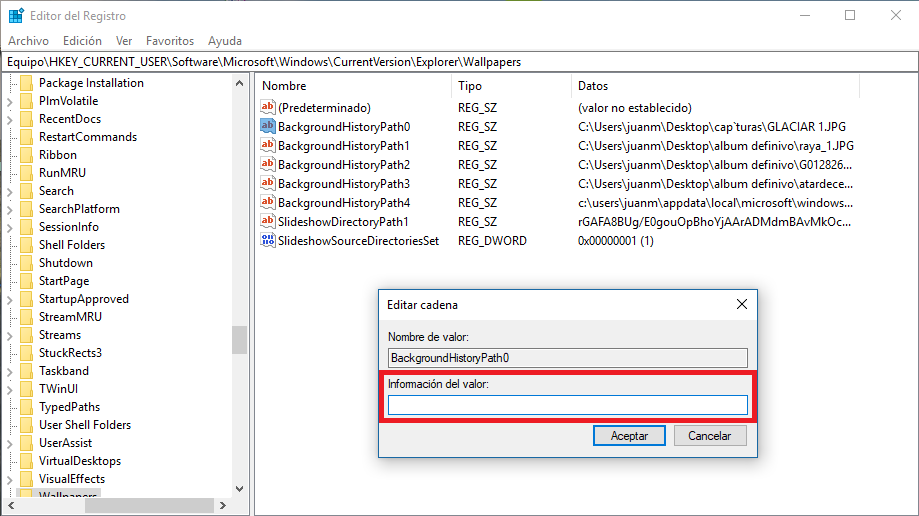Click the RestartCommands folder icon
919x516 pixels.
point(26,137)
